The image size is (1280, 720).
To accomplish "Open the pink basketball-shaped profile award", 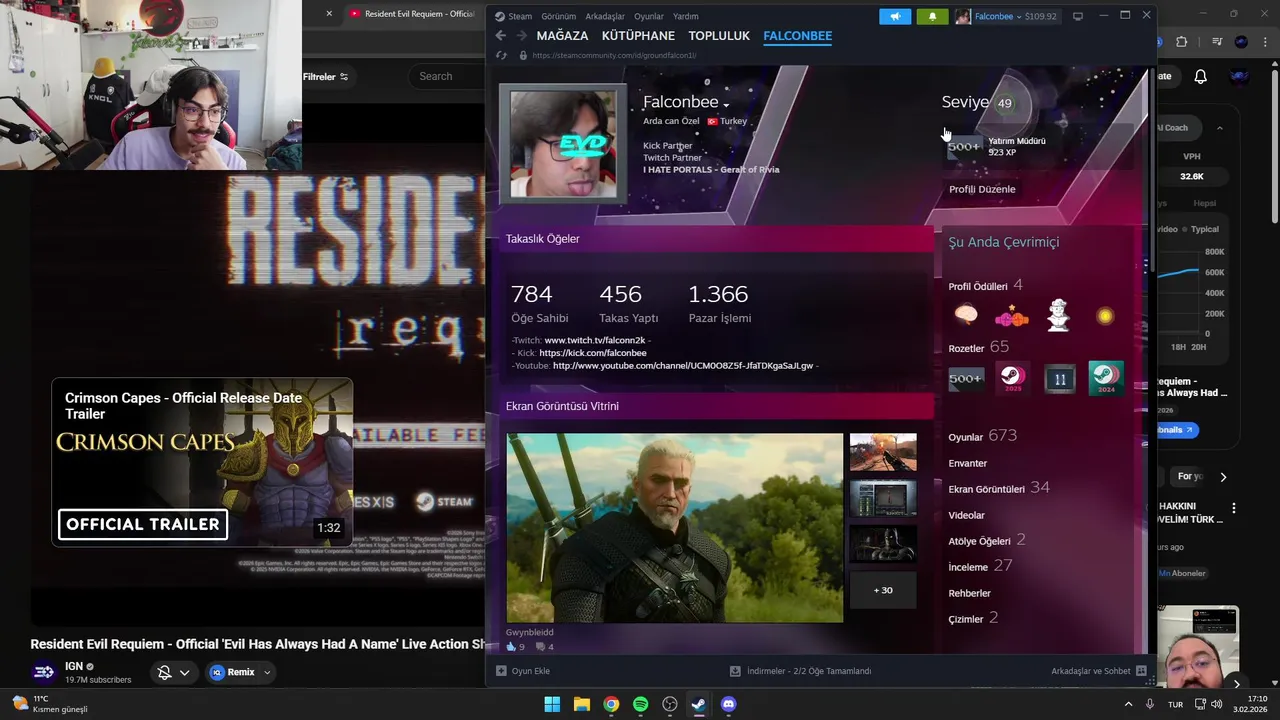I will tap(1011, 317).
